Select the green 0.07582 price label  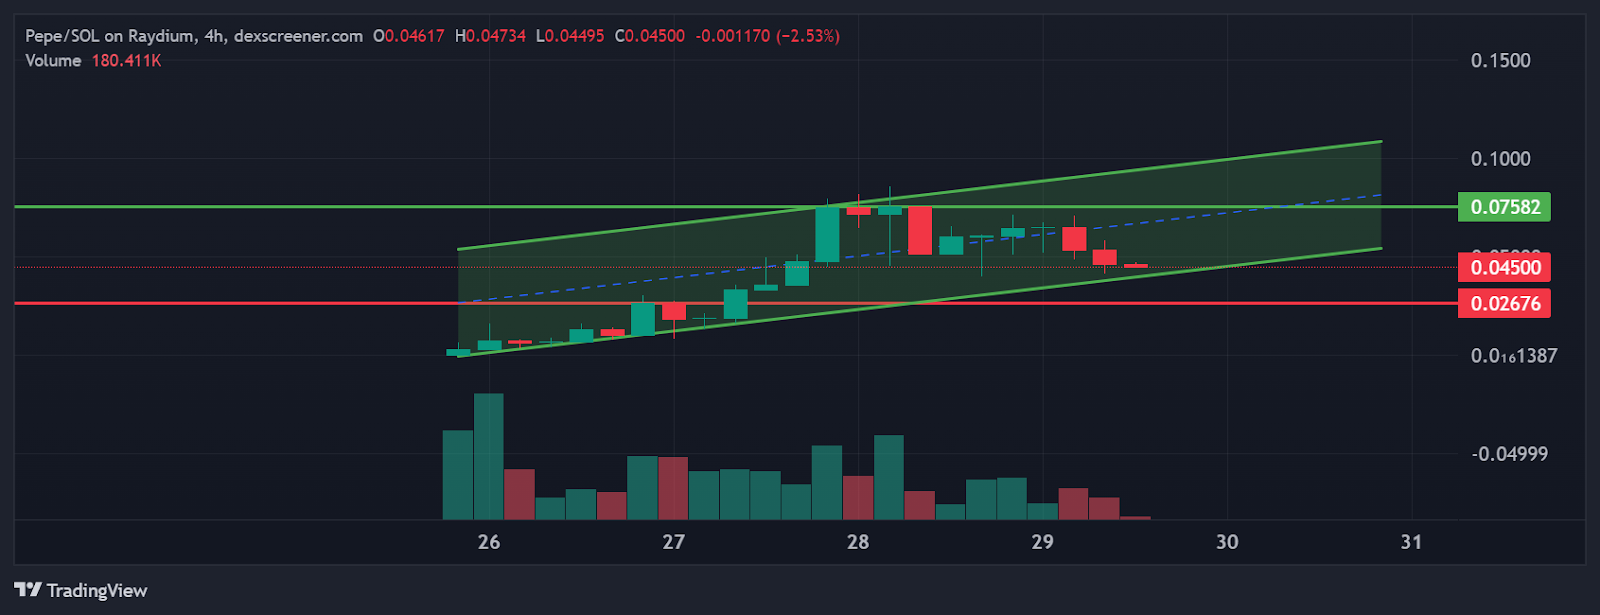tap(1503, 207)
